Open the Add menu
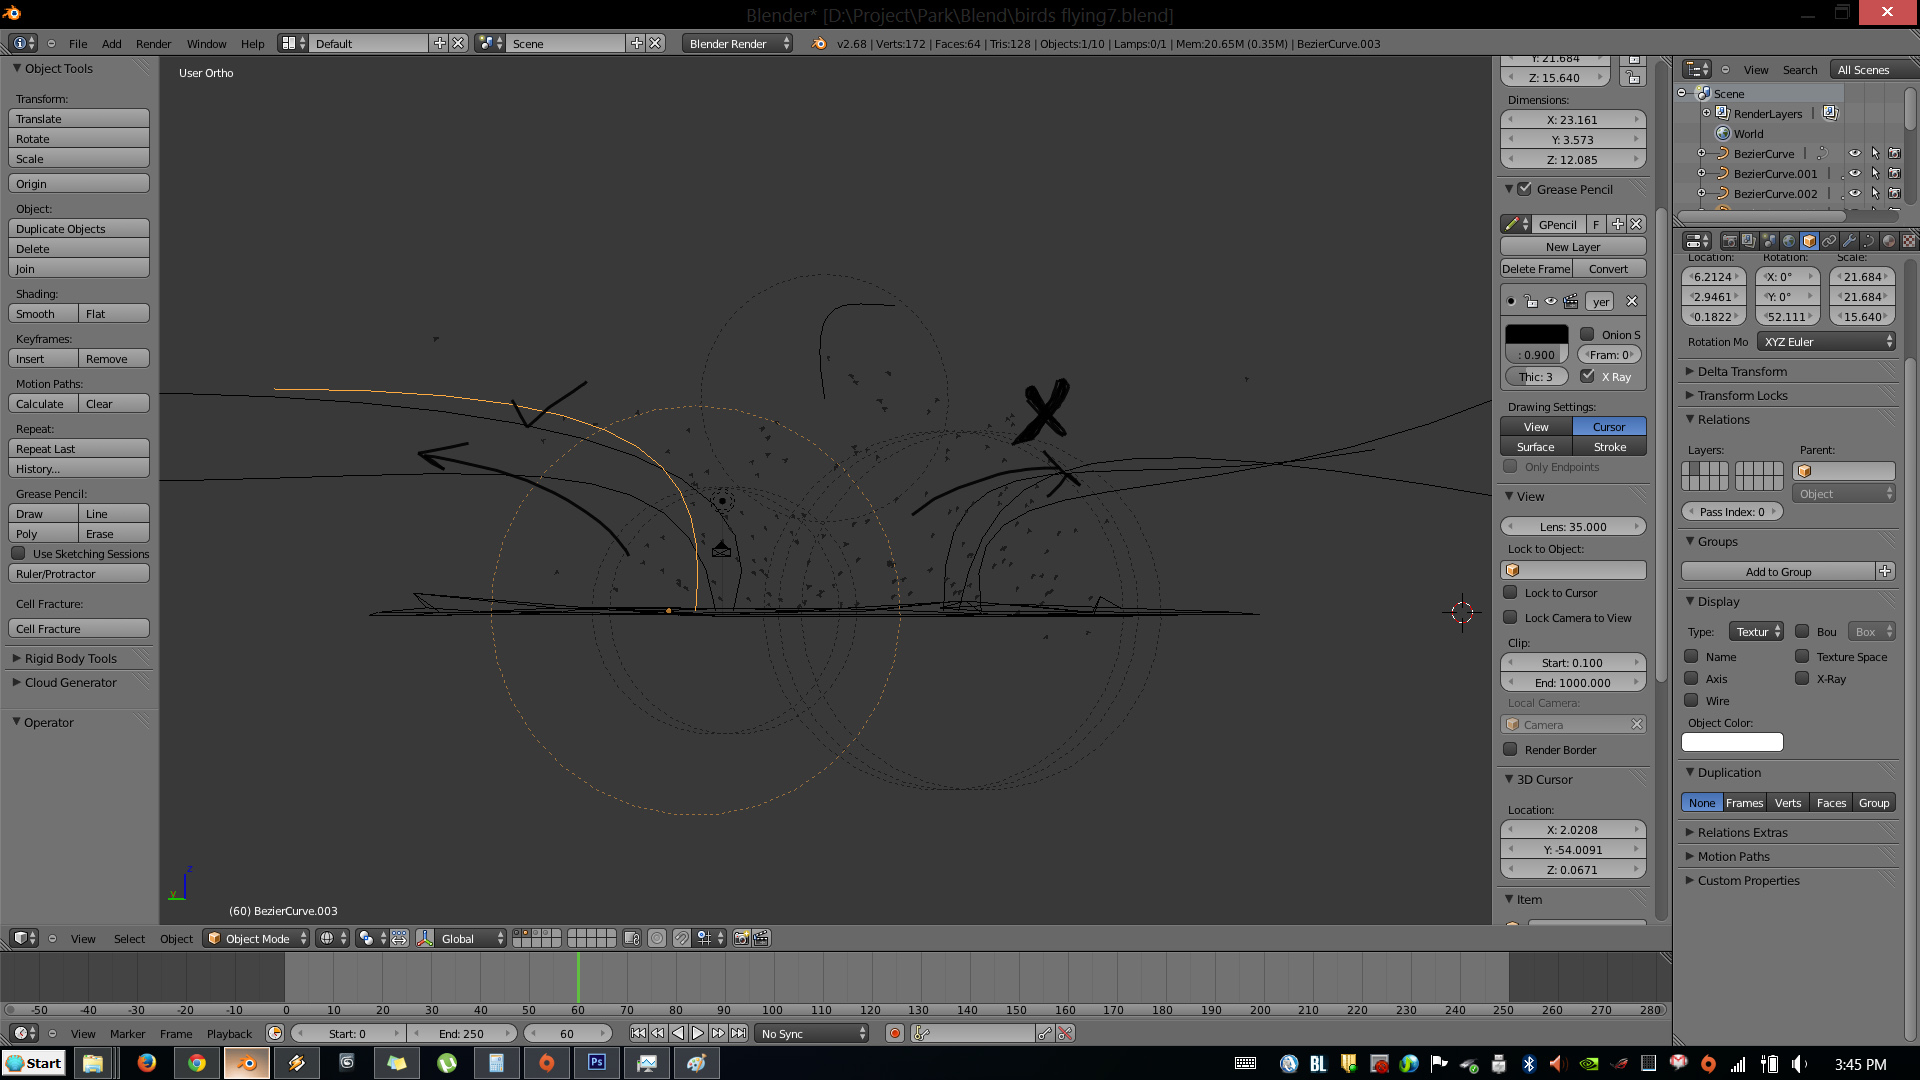Image resolution: width=1920 pixels, height=1080 pixels. tap(112, 43)
